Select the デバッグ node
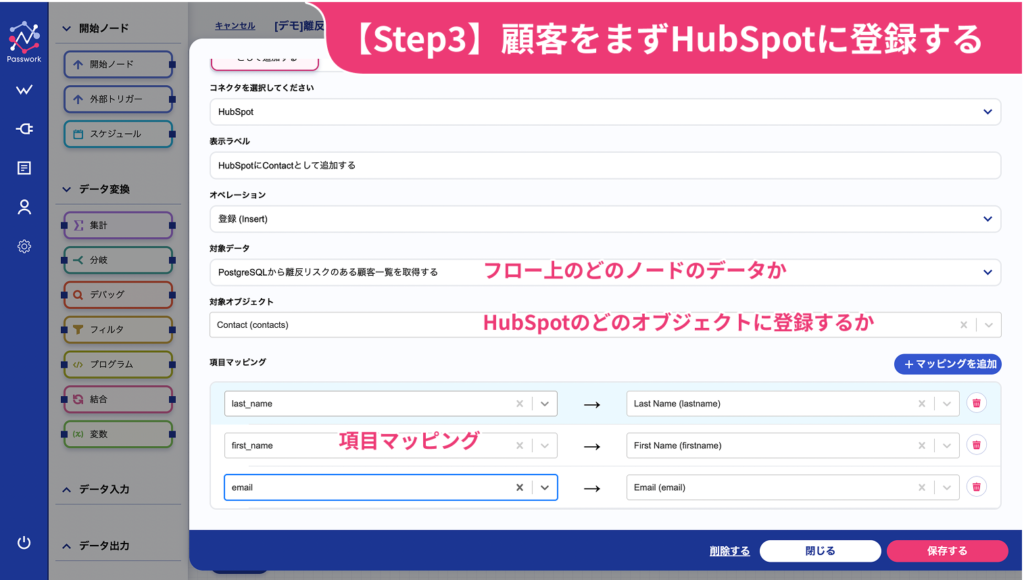The image size is (1024, 580). tap(118, 295)
